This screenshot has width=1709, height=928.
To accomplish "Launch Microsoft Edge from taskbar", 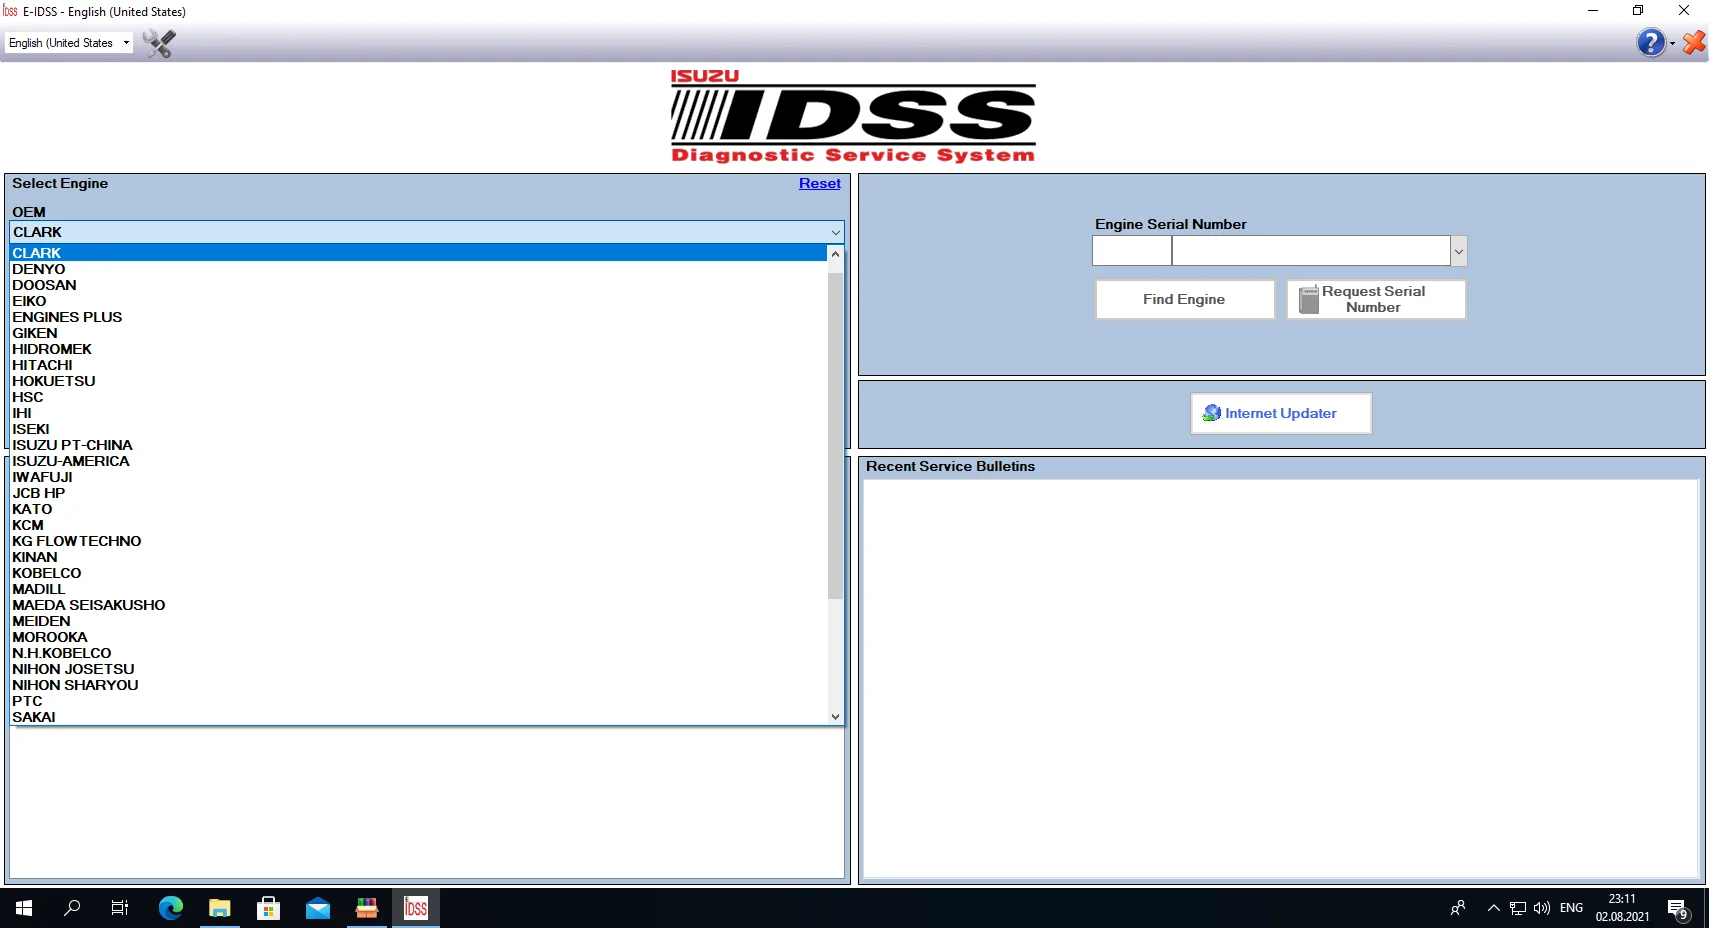I will 171,908.
